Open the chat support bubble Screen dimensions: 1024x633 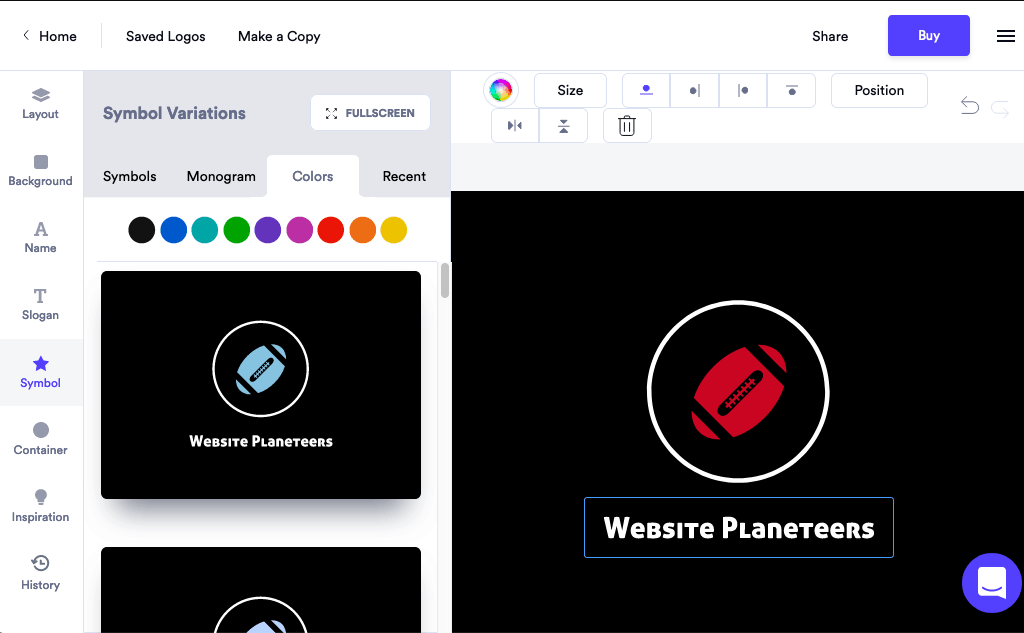992,583
